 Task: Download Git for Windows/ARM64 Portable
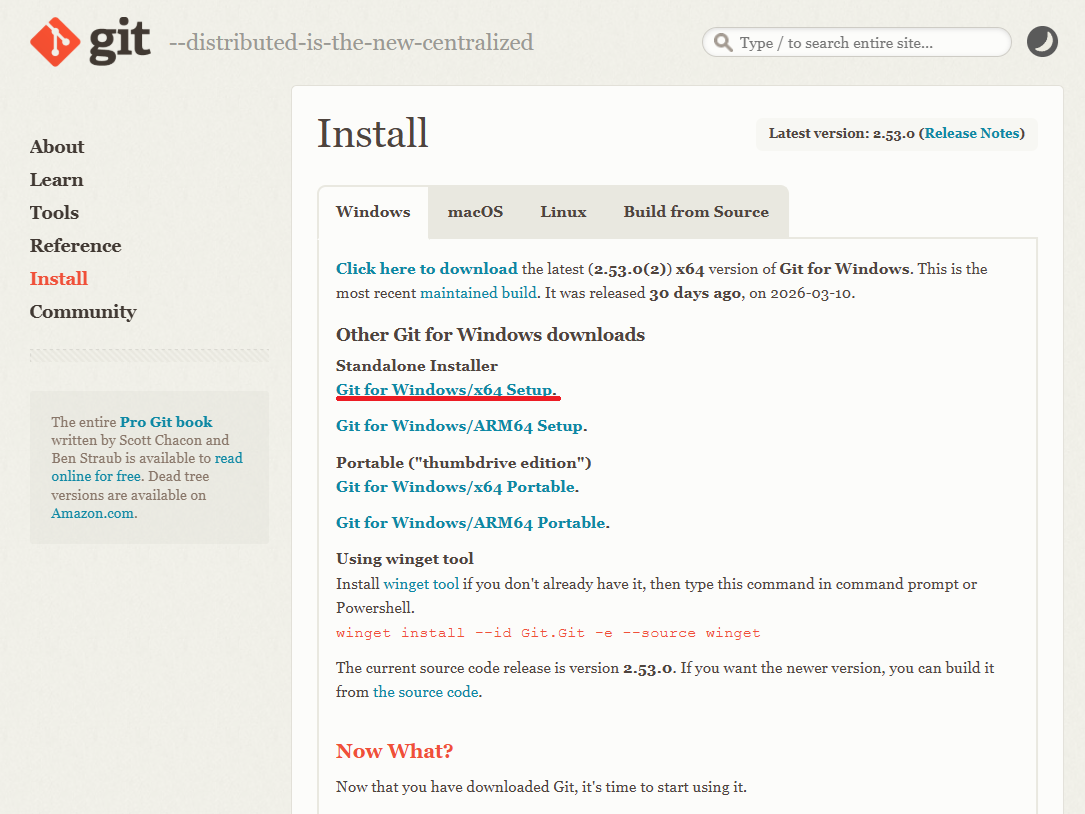pos(471,523)
